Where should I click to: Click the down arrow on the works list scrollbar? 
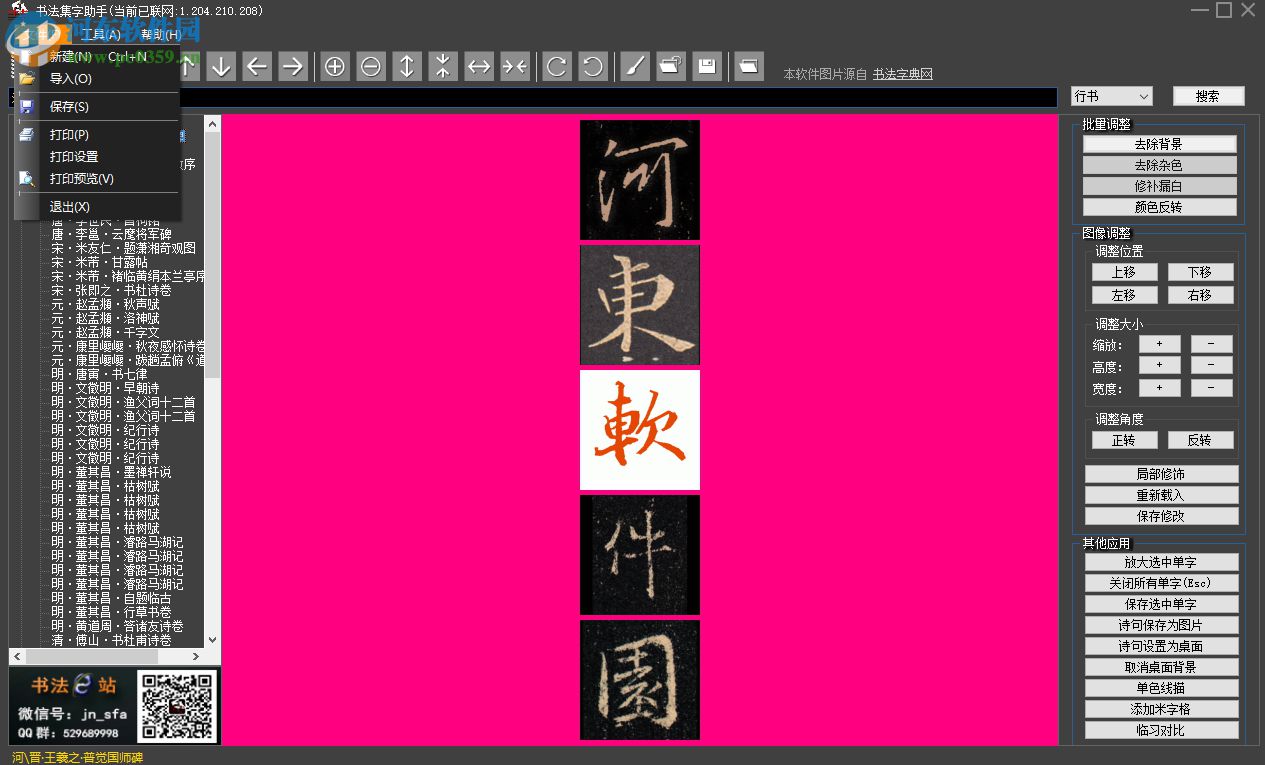[211, 639]
